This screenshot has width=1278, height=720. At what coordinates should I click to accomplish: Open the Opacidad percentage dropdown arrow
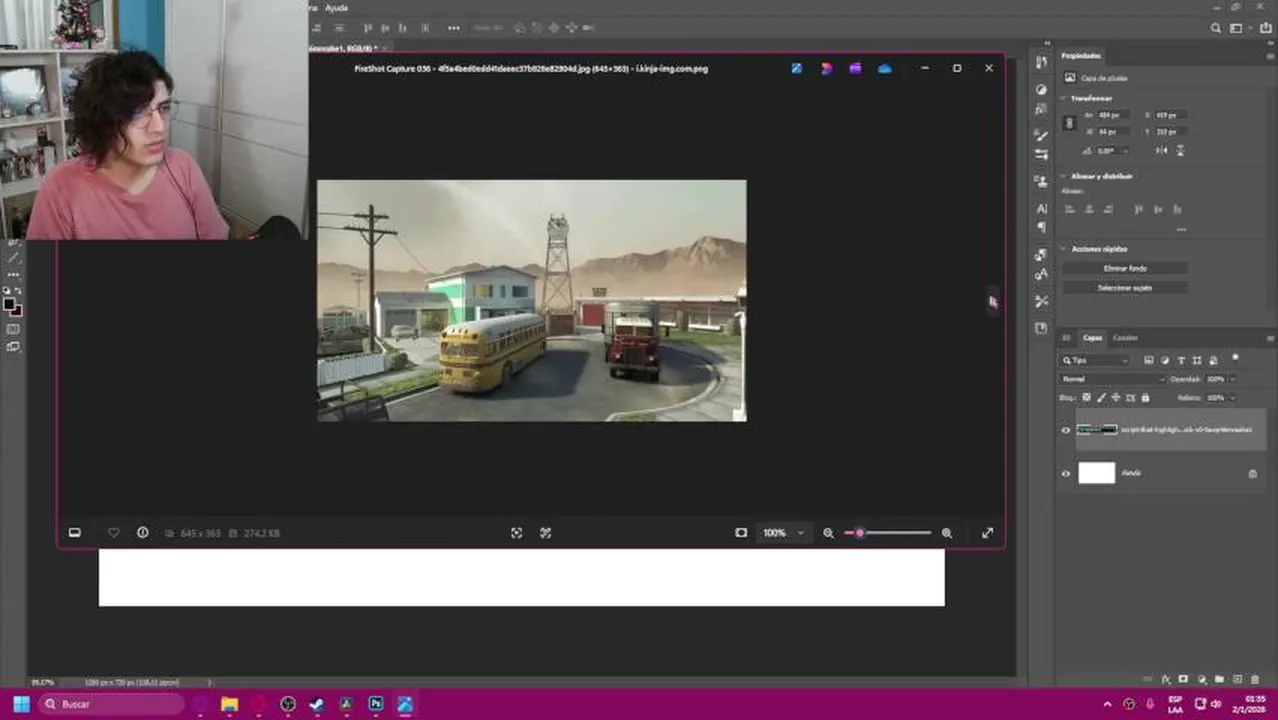(x=1231, y=379)
